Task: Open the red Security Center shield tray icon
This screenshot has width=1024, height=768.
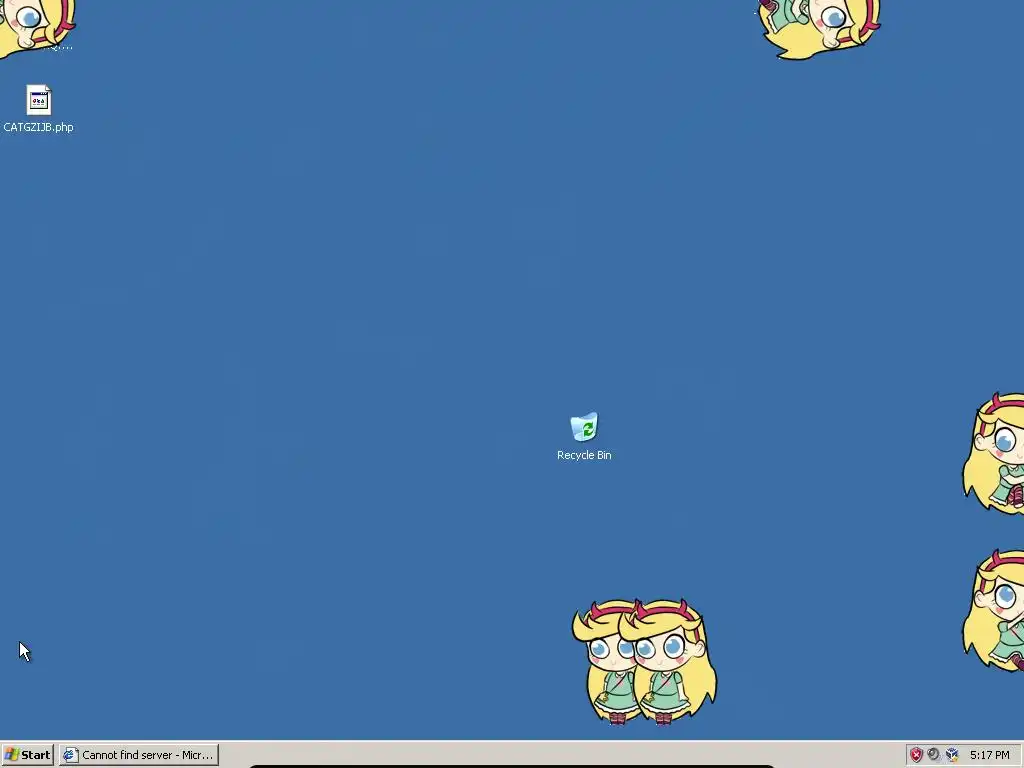Action: coord(916,755)
